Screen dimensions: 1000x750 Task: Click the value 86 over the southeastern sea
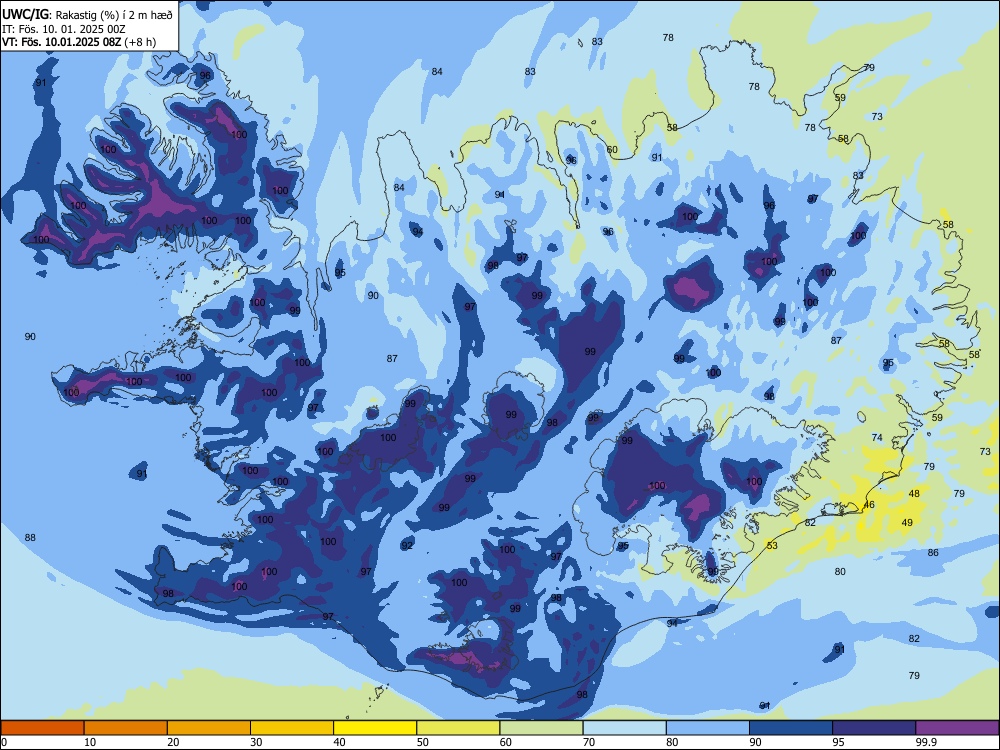tap(933, 552)
